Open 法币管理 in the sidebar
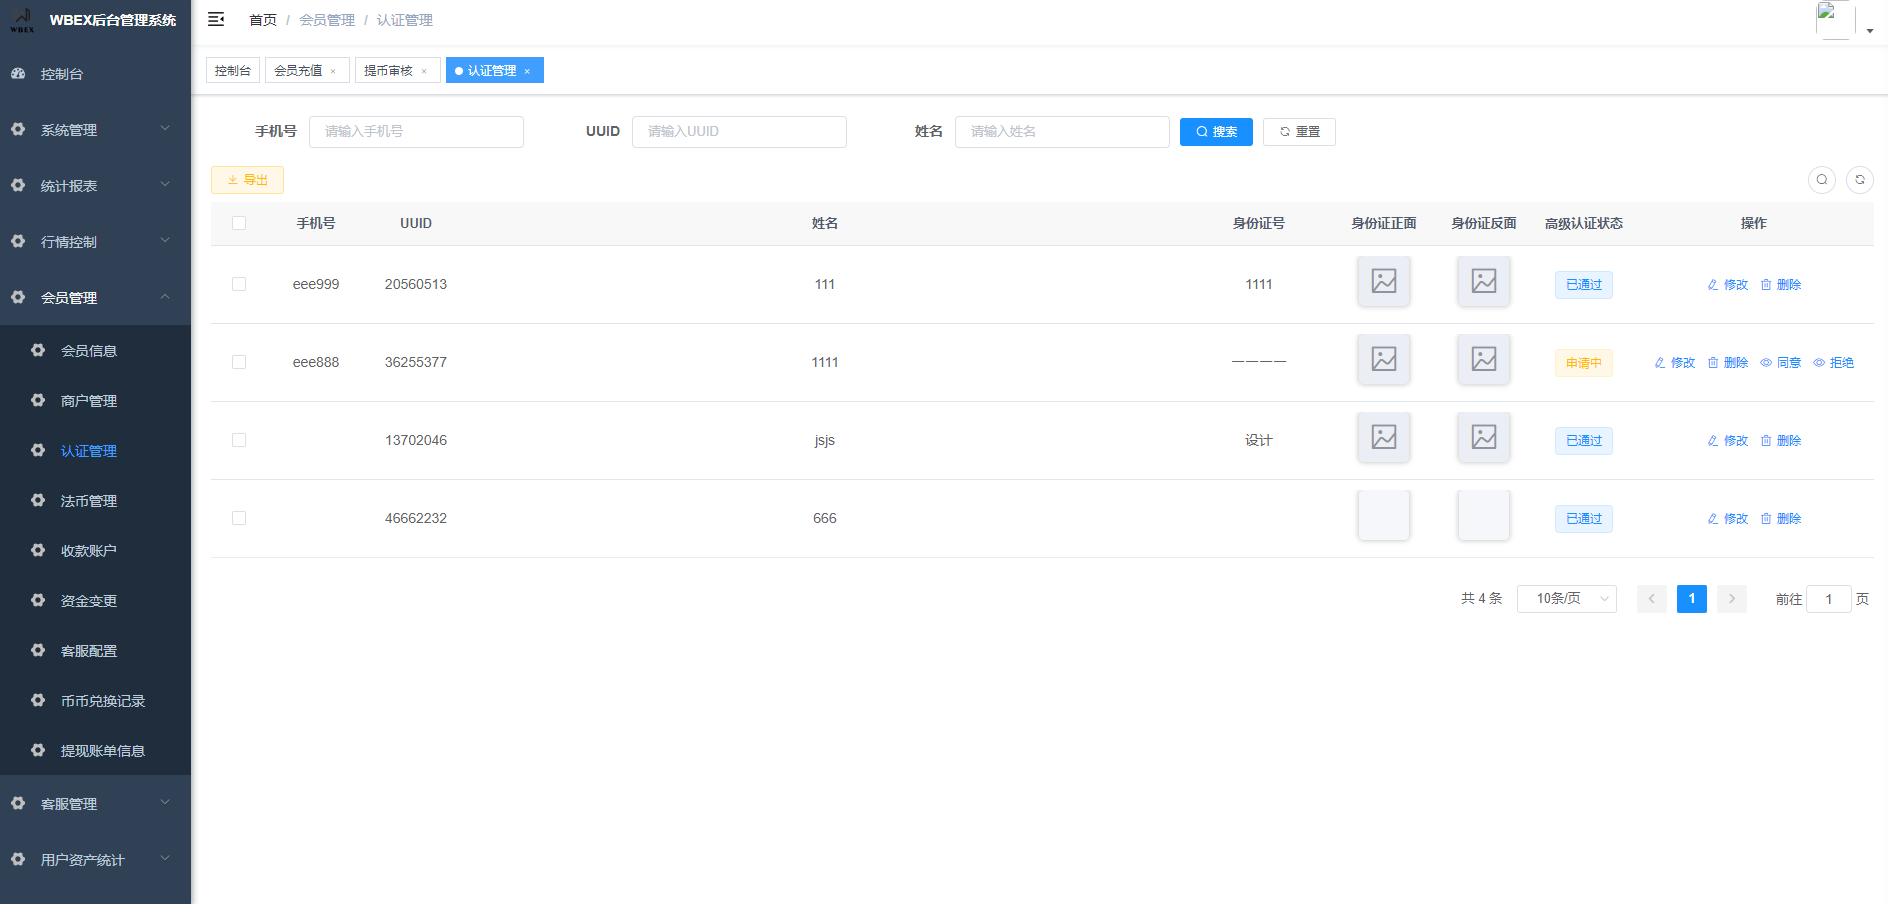Viewport: 1888px width, 904px height. click(x=89, y=501)
